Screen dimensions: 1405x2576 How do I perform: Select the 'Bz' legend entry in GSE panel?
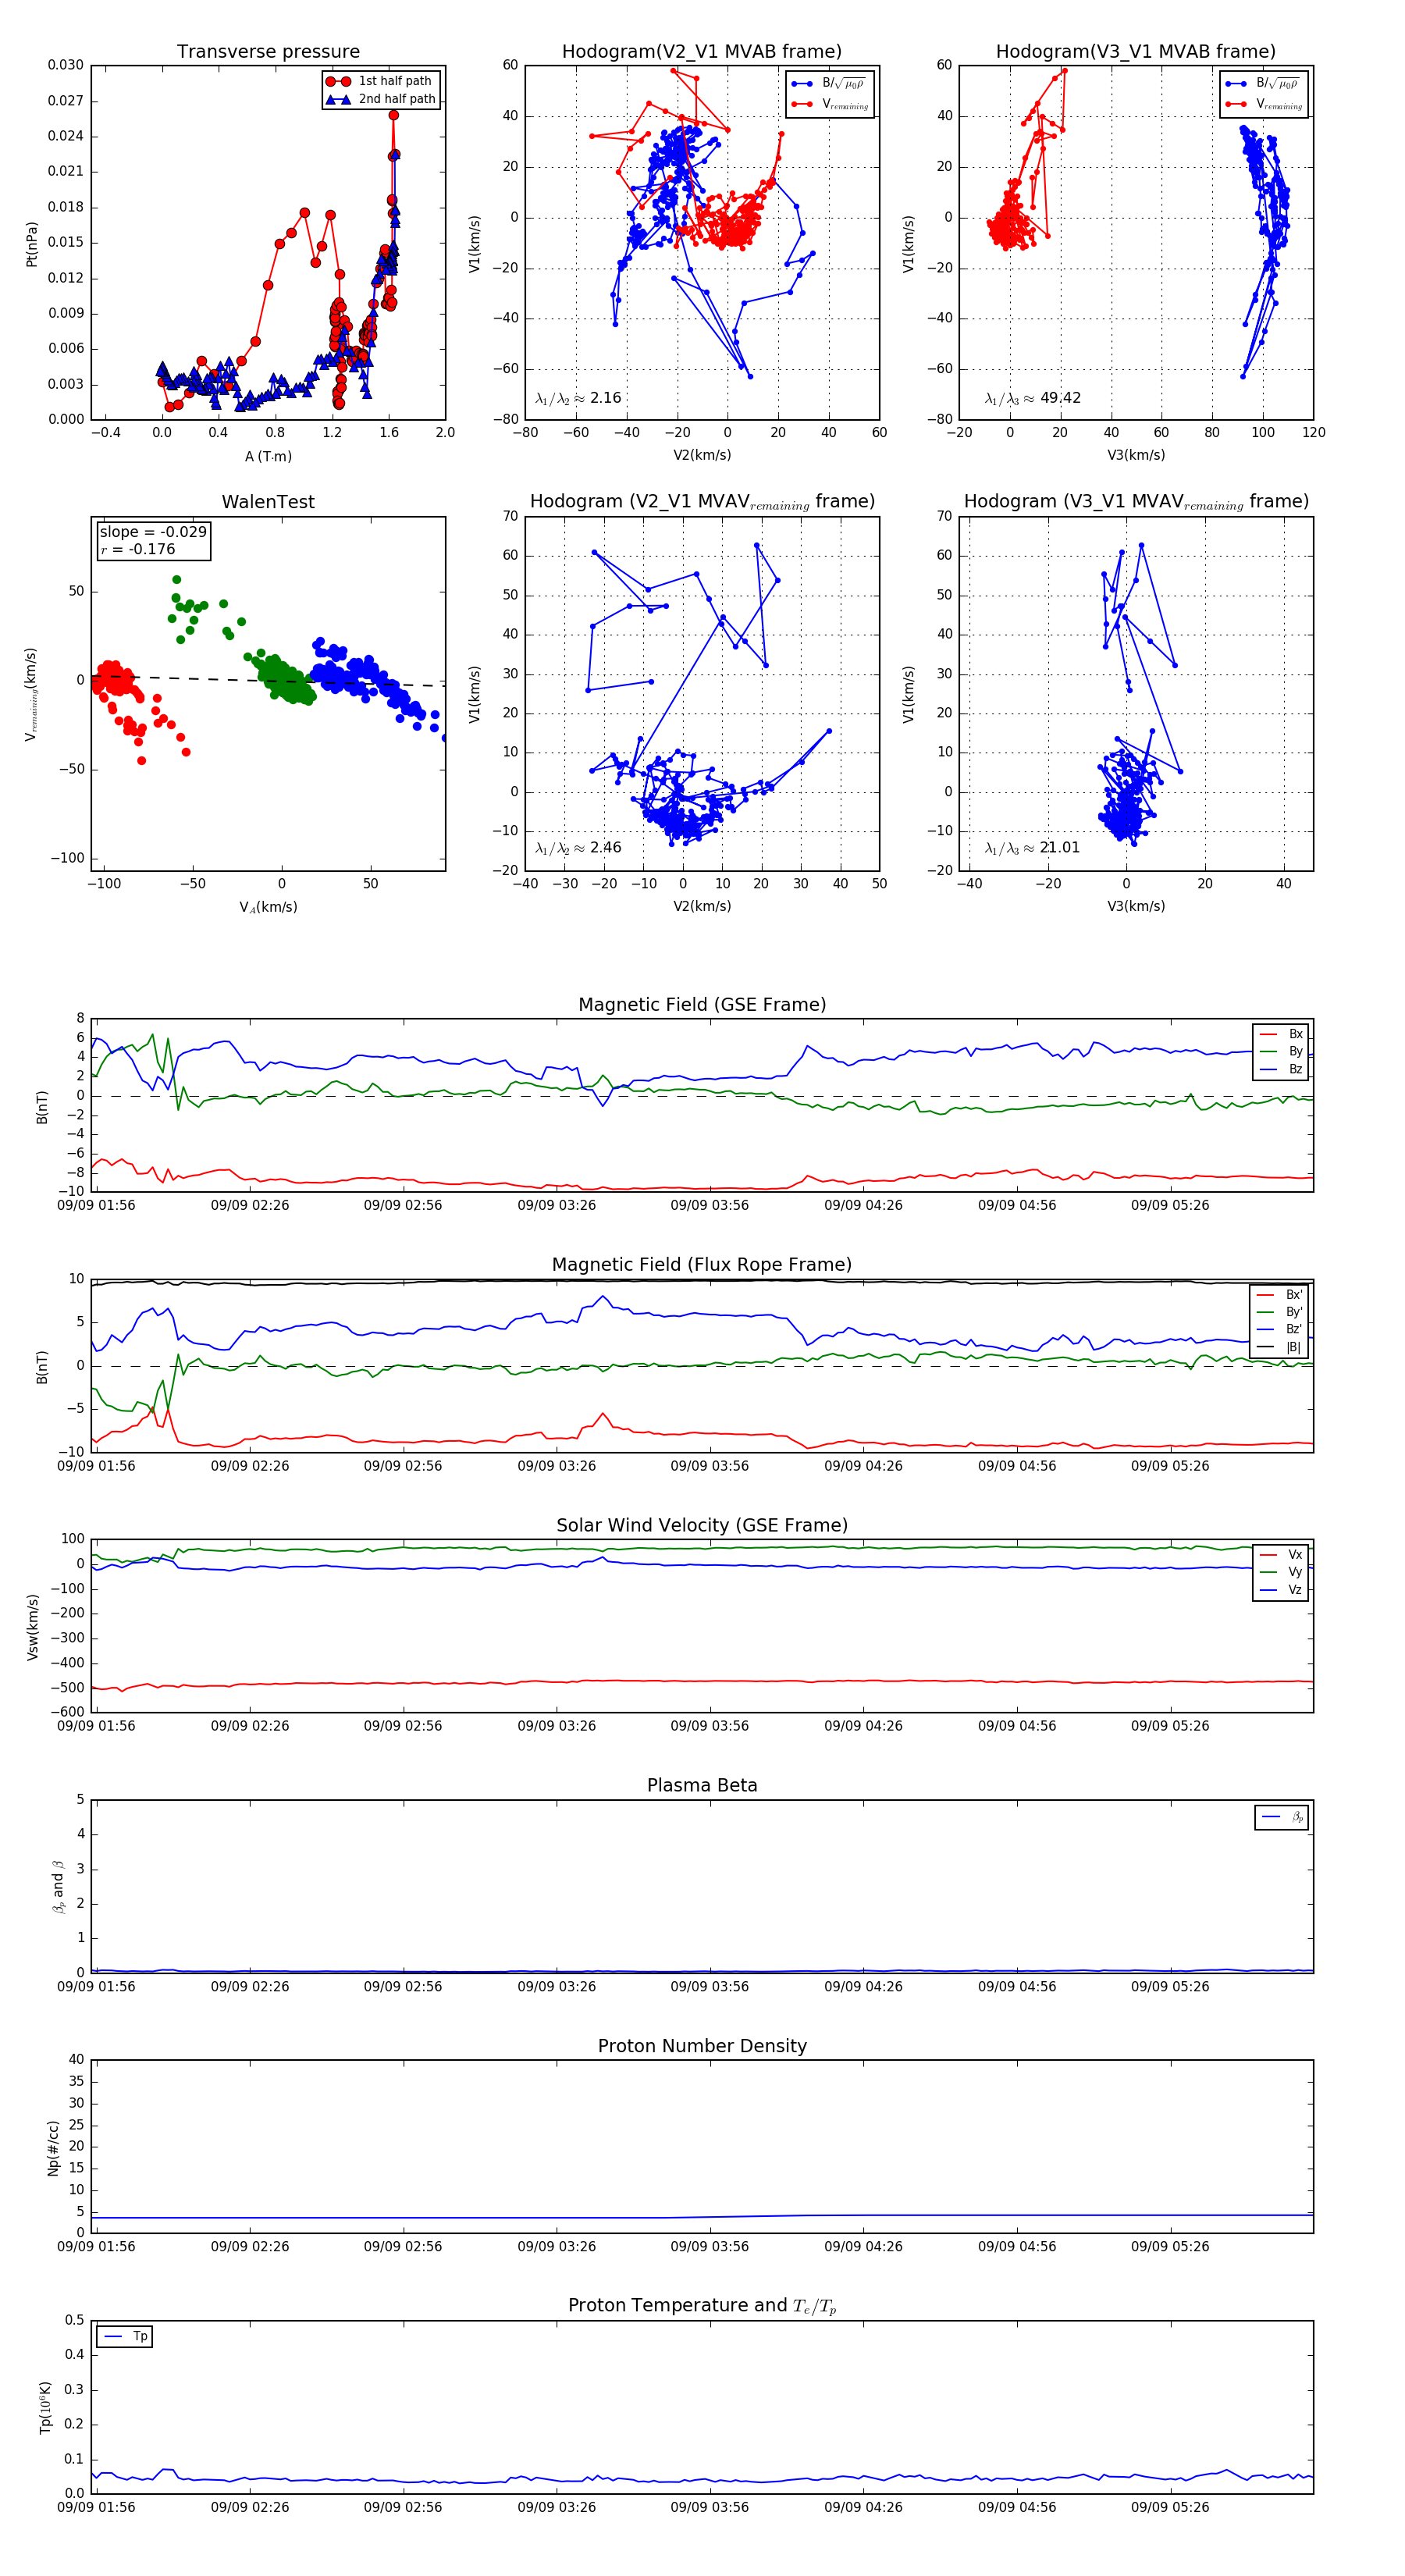tap(1281, 1070)
